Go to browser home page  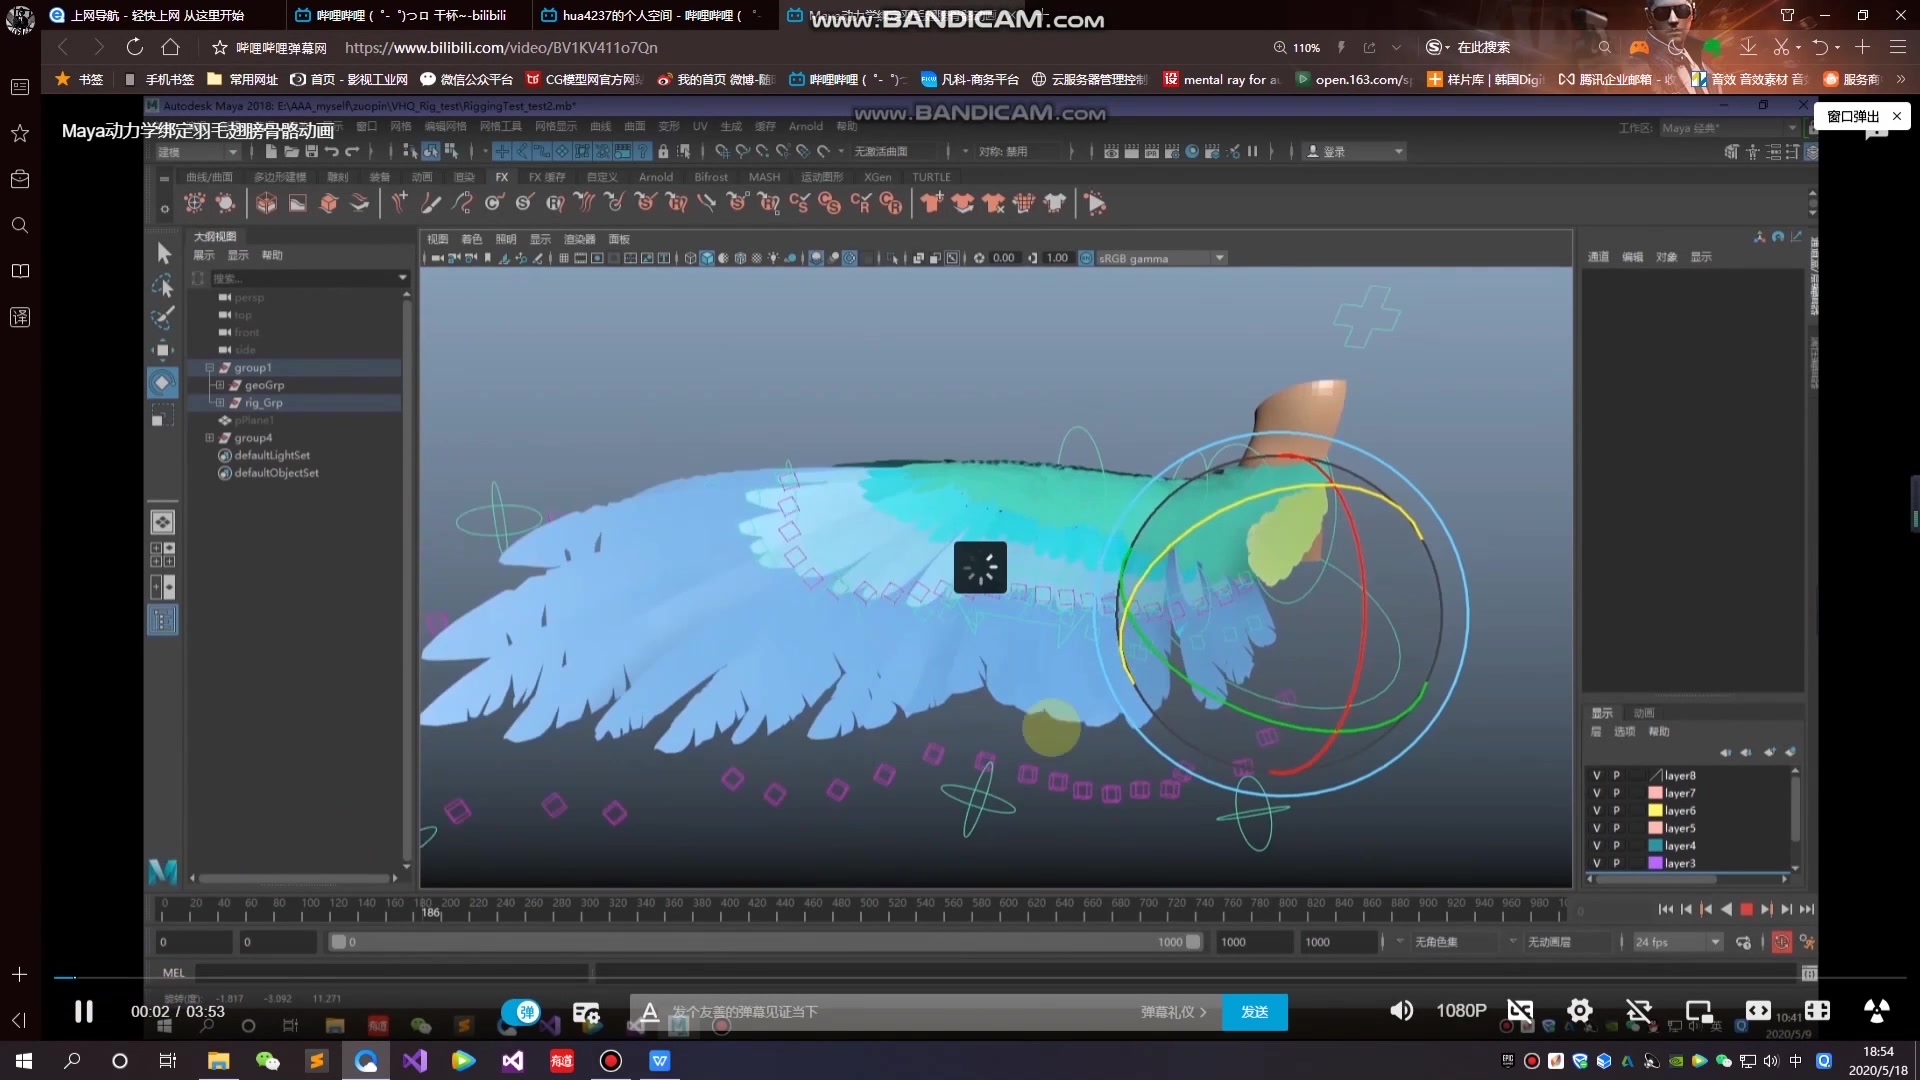click(171, 47)
